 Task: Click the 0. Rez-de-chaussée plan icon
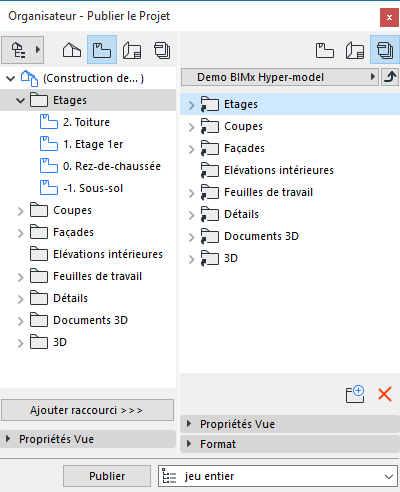coord(49,166)
